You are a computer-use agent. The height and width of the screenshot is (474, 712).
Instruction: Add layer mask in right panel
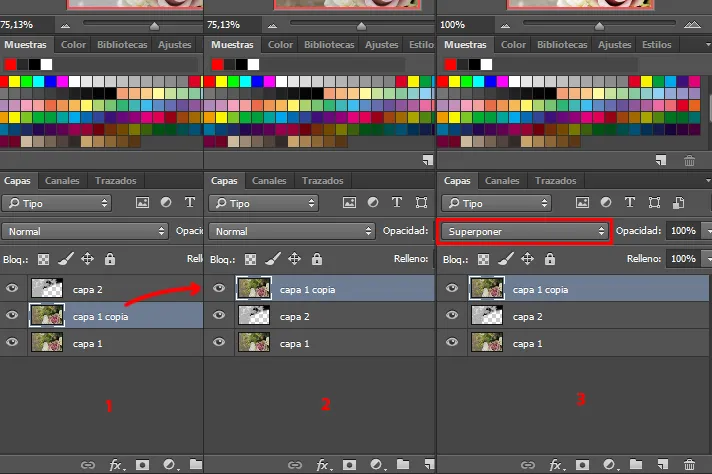[x=582, y=464]
